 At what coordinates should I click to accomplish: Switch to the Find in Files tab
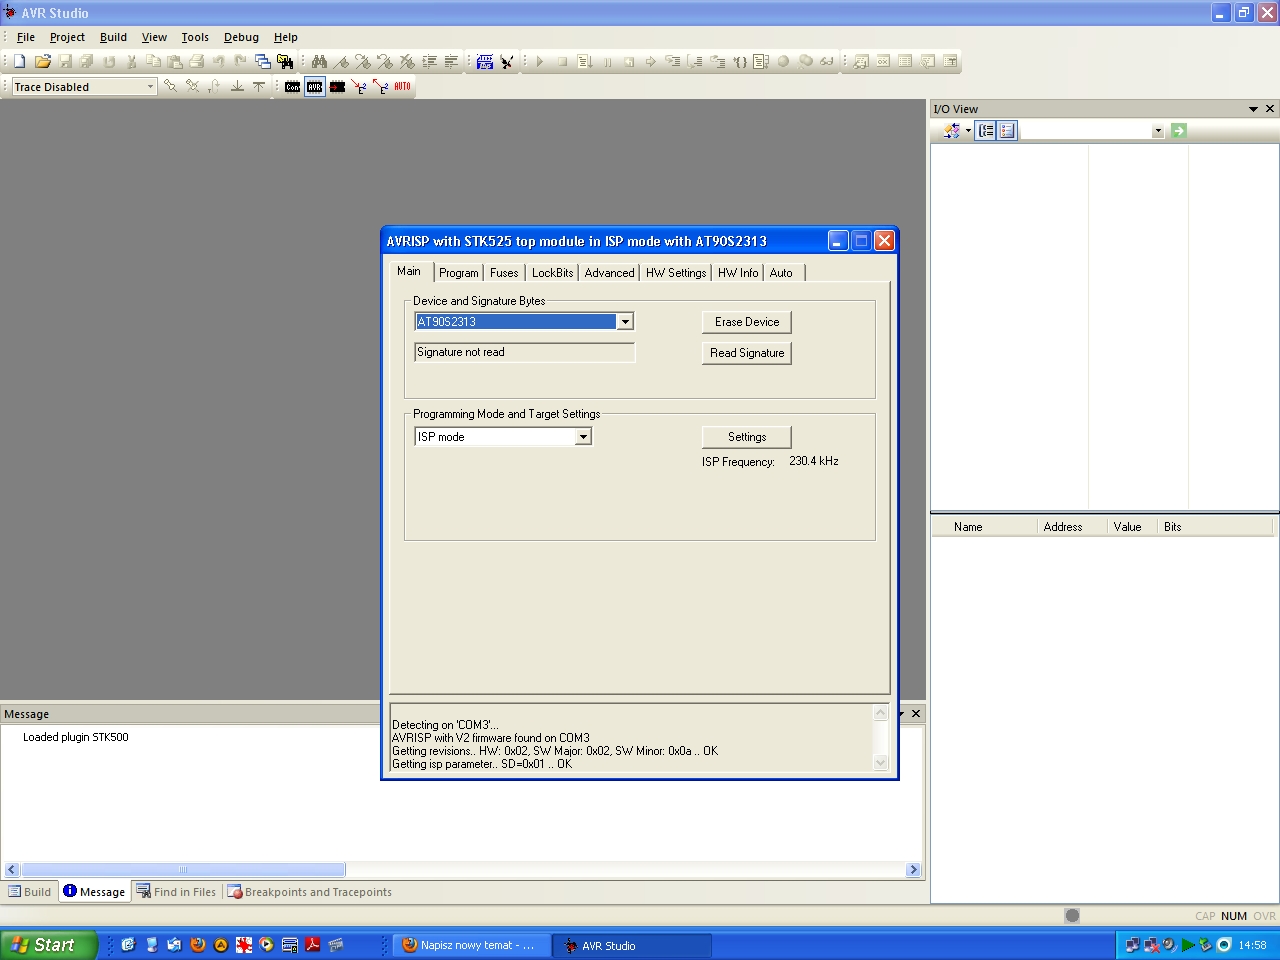coord(176,892)
